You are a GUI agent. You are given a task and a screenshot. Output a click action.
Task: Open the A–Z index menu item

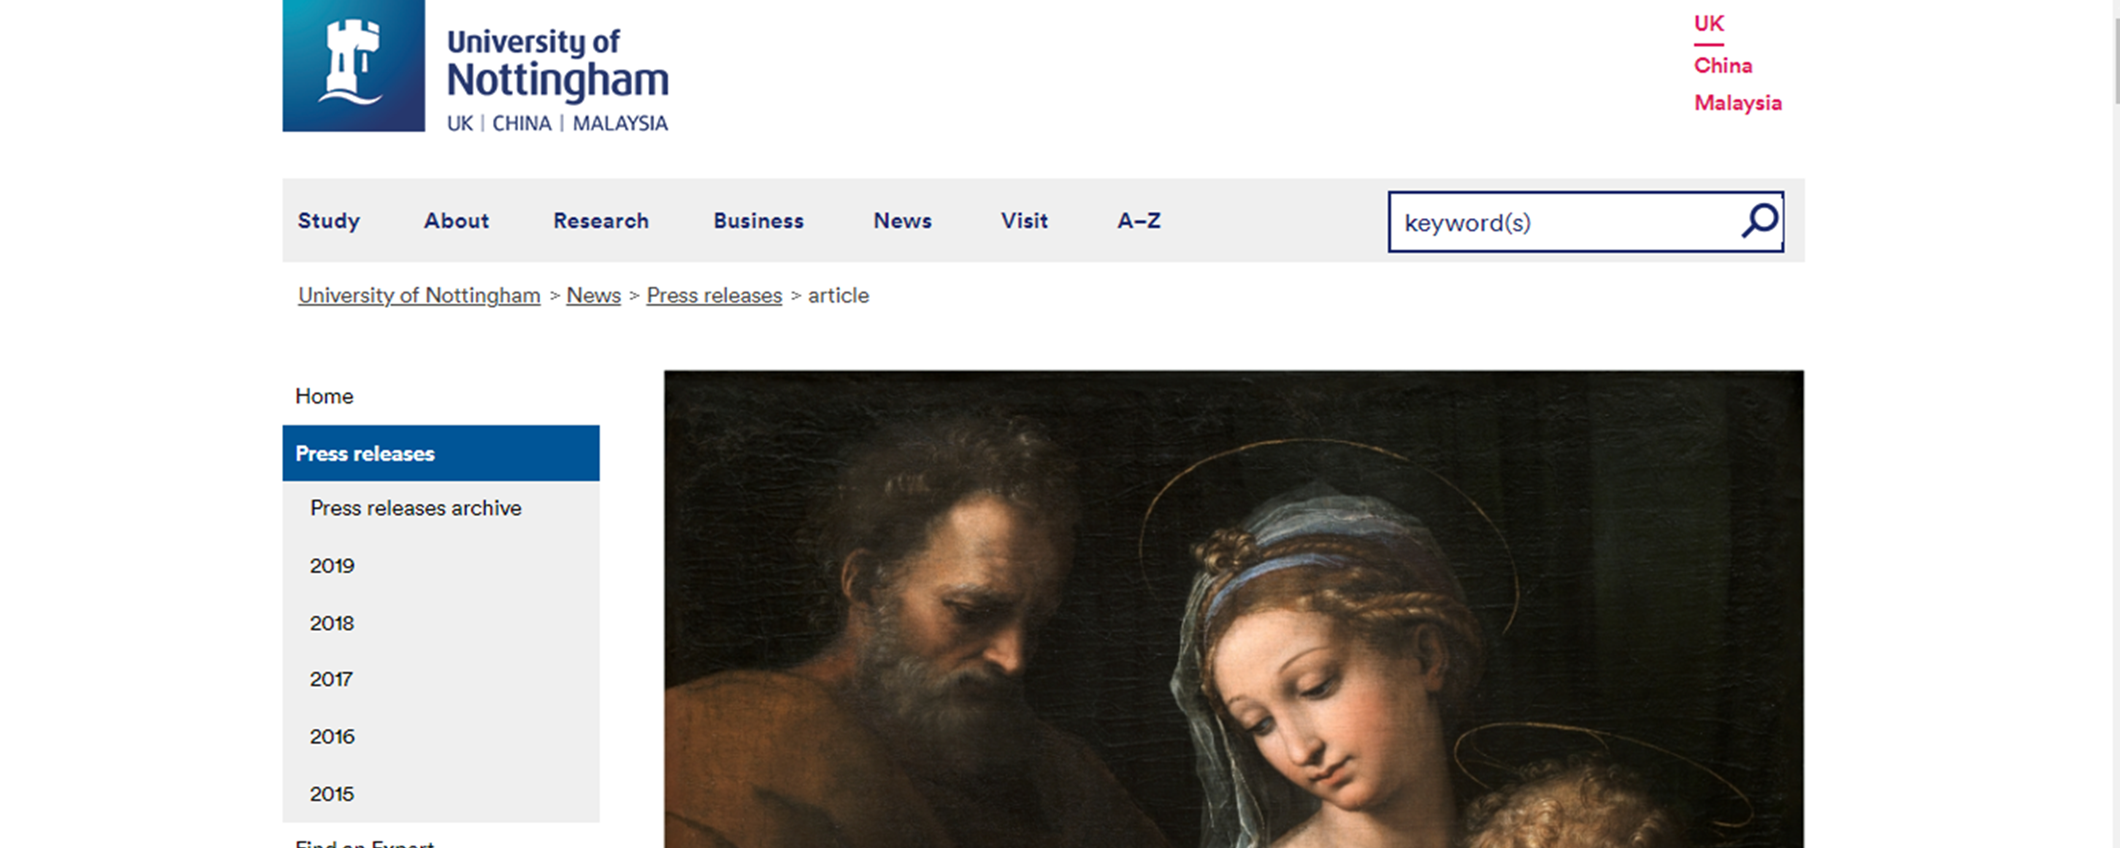pyautogui.click(x=1139, y=221)
